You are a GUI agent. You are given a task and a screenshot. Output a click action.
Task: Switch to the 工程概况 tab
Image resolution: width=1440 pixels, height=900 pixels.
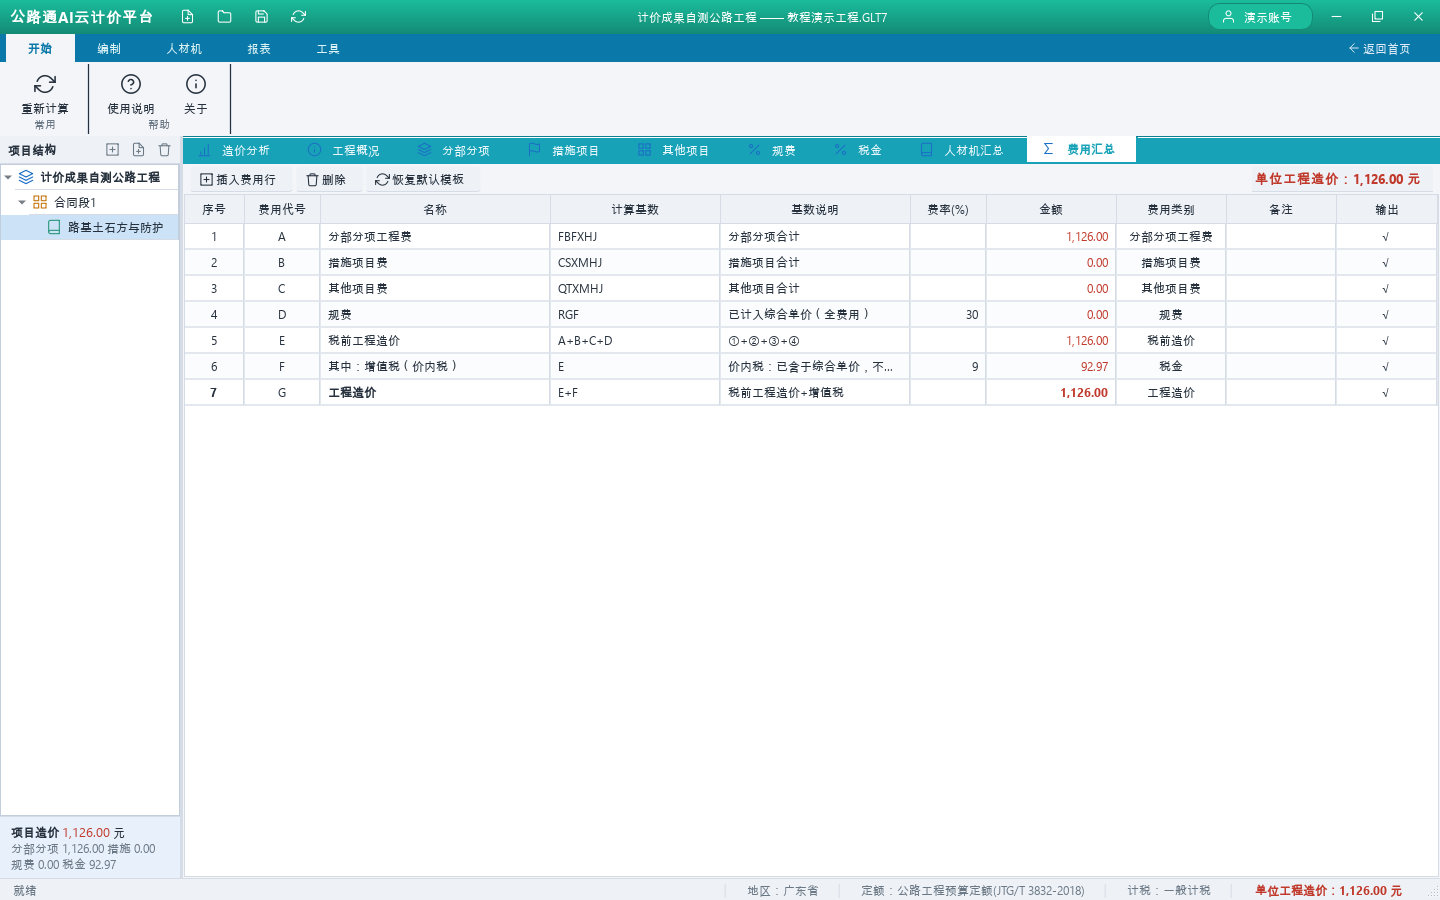[344, 150]
